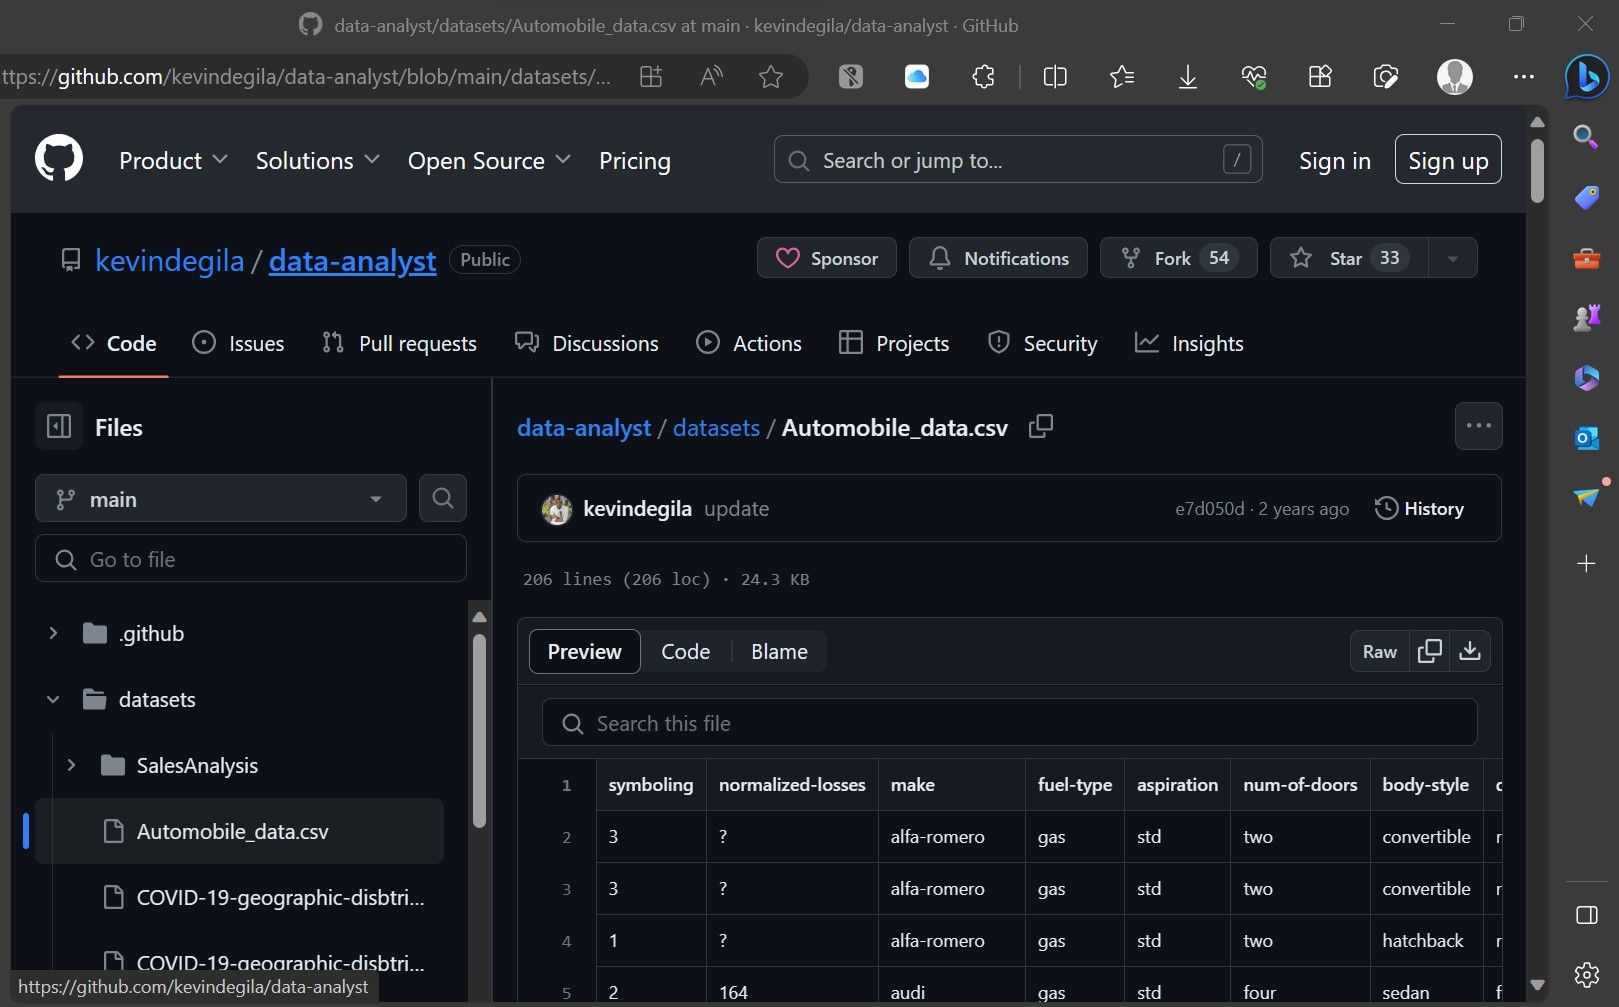Open the Star lists dropdown arrow
Viewport: 1619px width, 1007px height.
[1452, 258]
